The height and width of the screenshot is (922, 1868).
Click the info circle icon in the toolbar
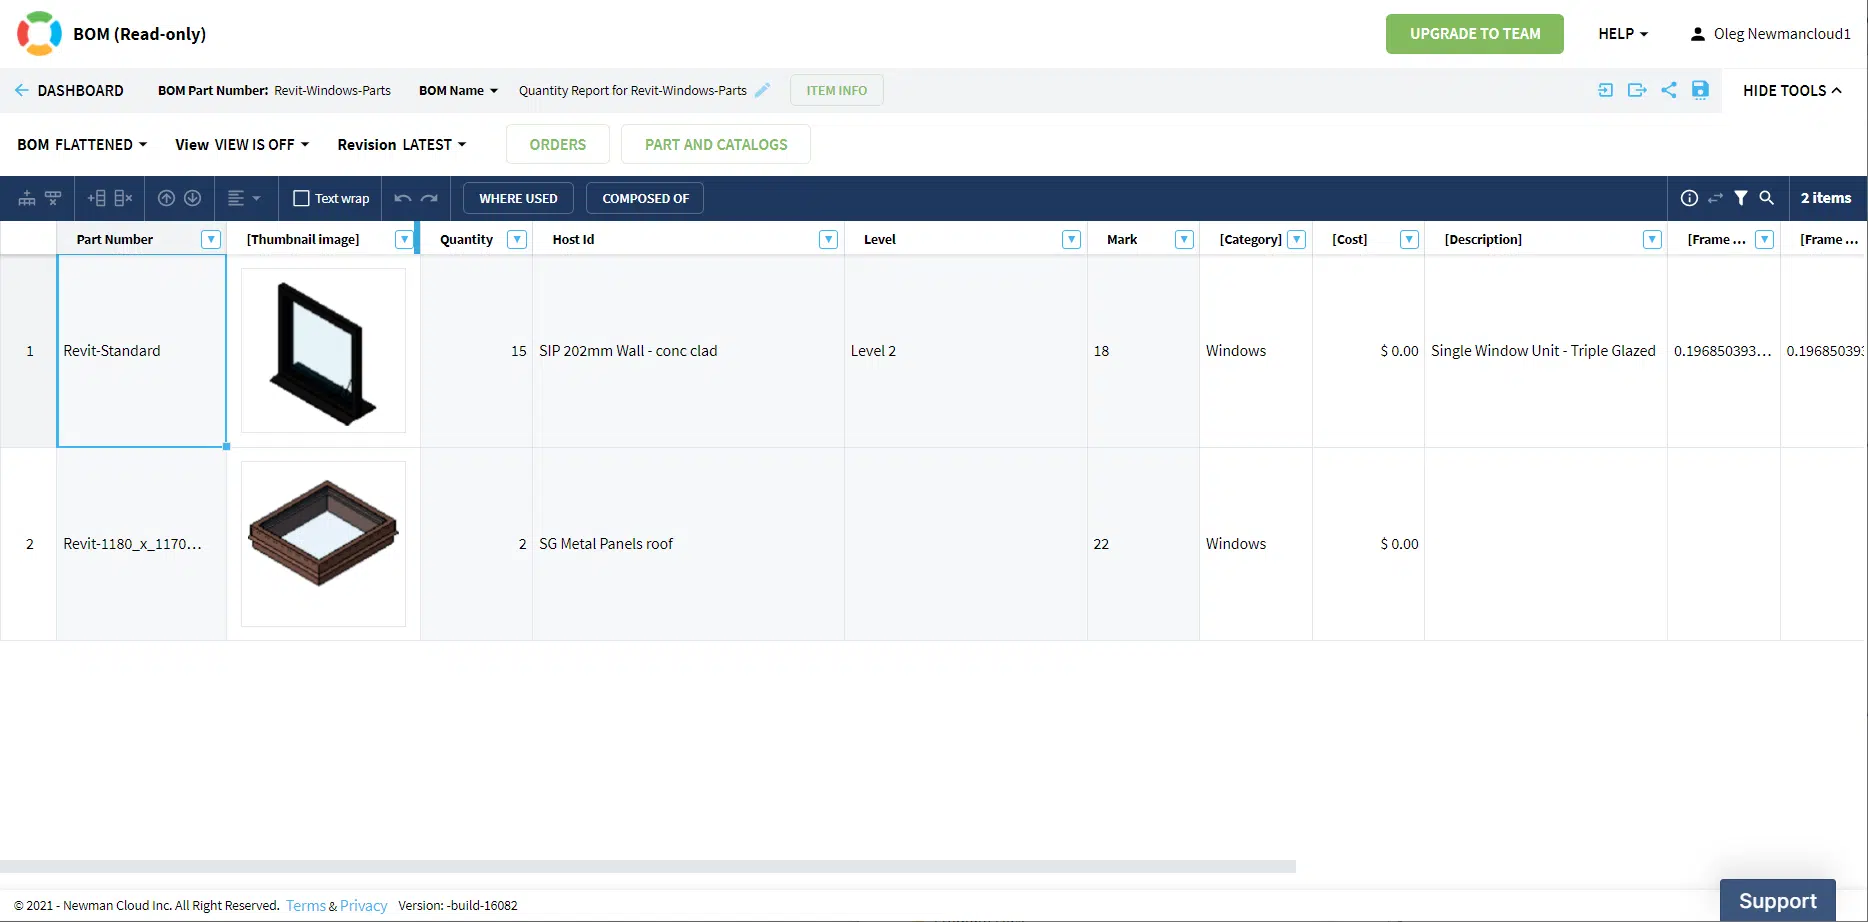1689,198
